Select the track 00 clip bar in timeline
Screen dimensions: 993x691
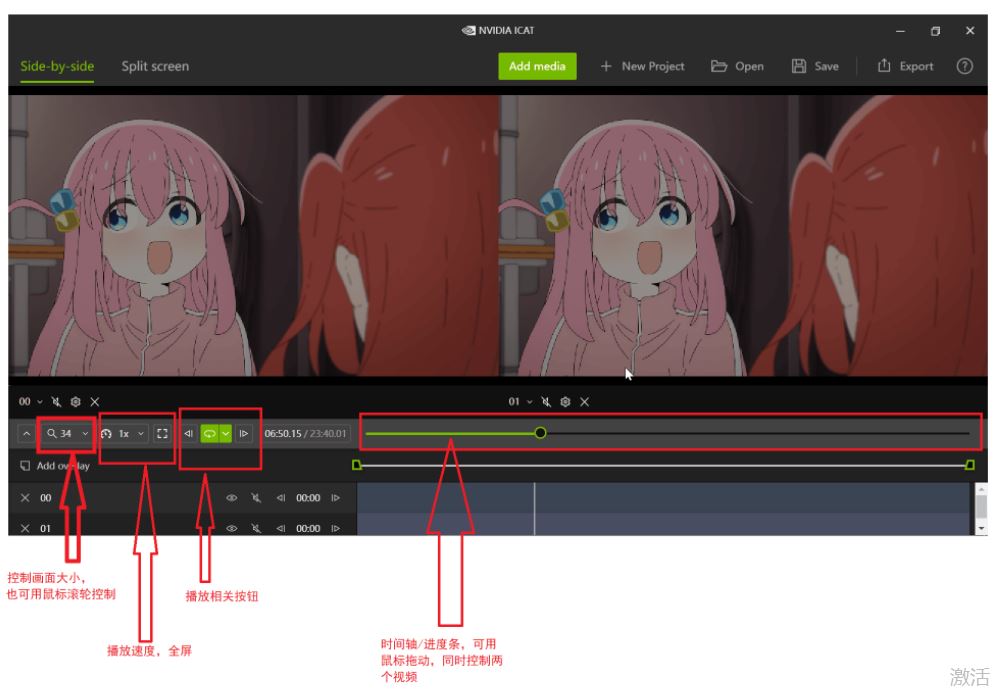click(663, 498)
